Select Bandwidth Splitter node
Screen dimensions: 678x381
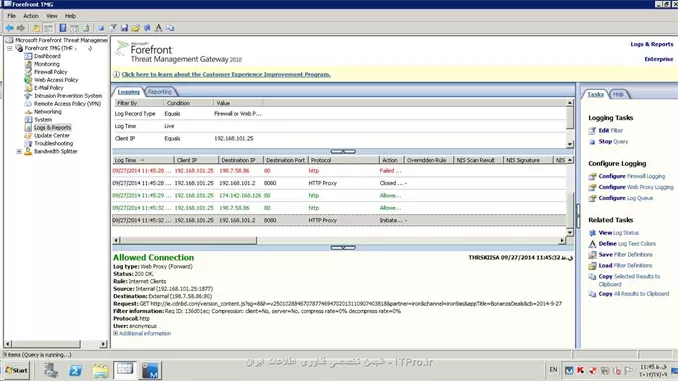(56, 151)
